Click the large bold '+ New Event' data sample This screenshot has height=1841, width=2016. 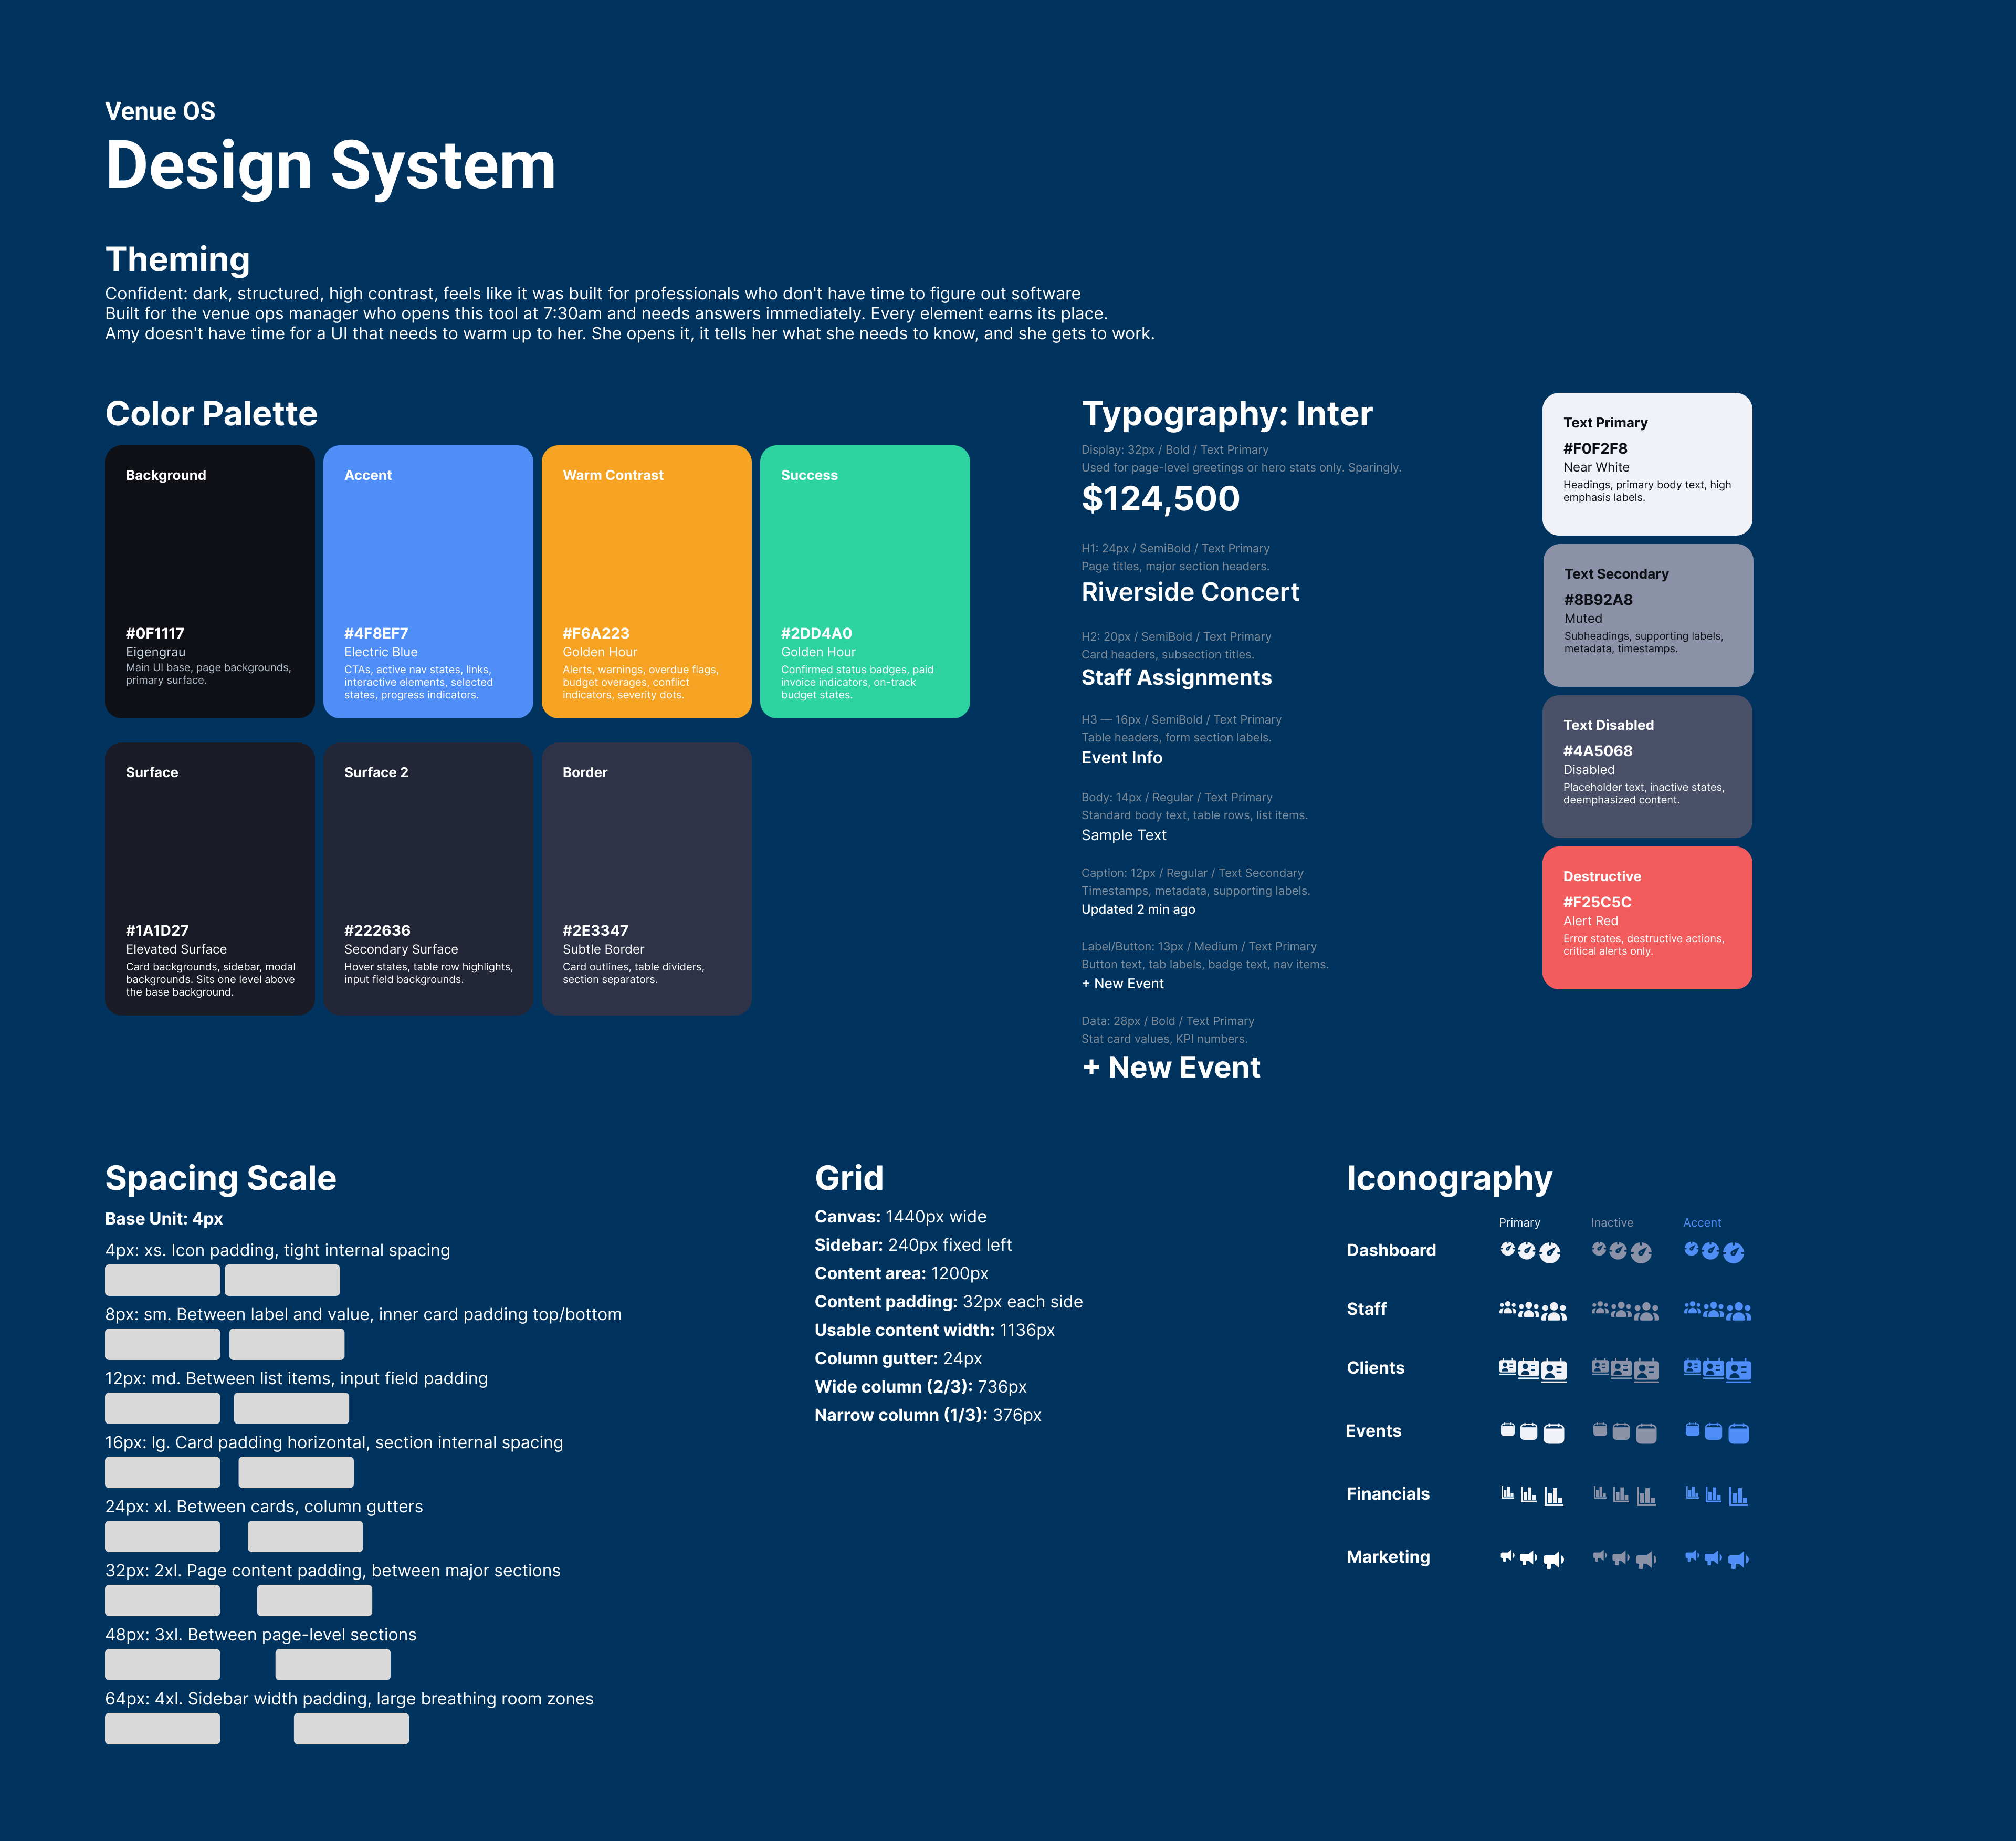(1171, 1067)
